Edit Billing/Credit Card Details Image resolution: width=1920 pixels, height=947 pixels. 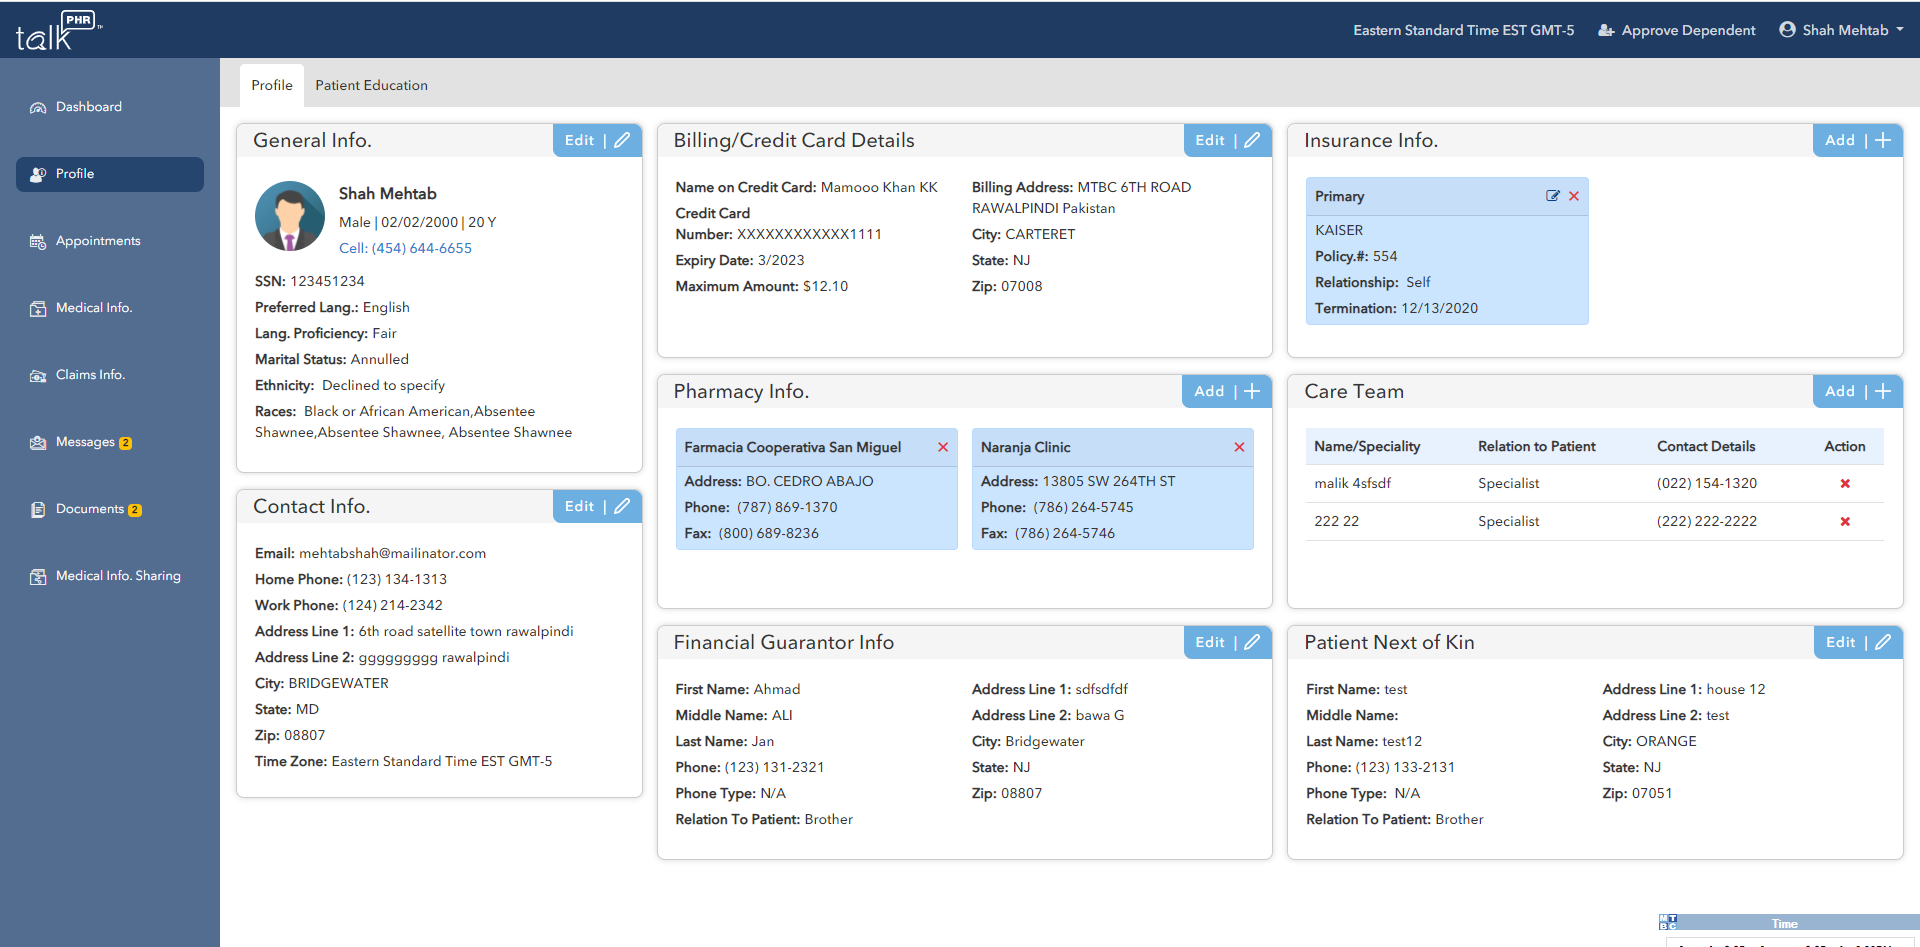pos(1227,141)
